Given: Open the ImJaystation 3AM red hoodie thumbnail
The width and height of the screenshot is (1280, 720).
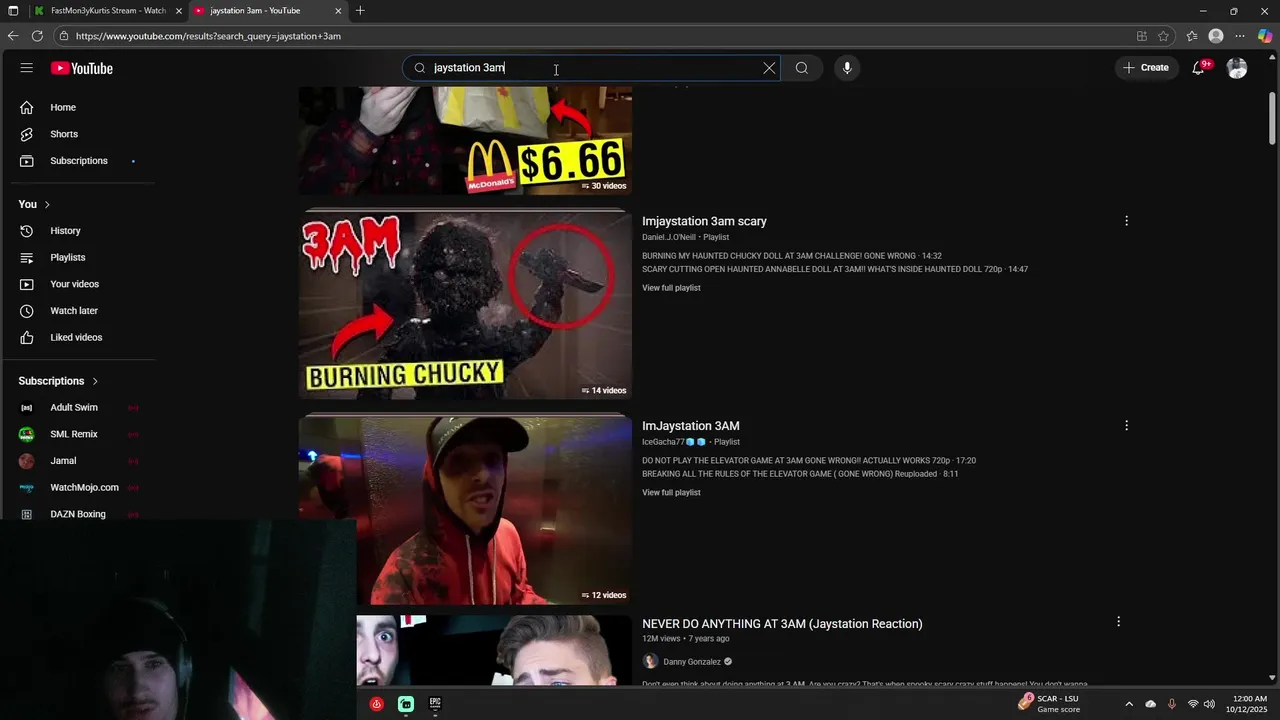Looking at the screenshot, I should point(465,510).
